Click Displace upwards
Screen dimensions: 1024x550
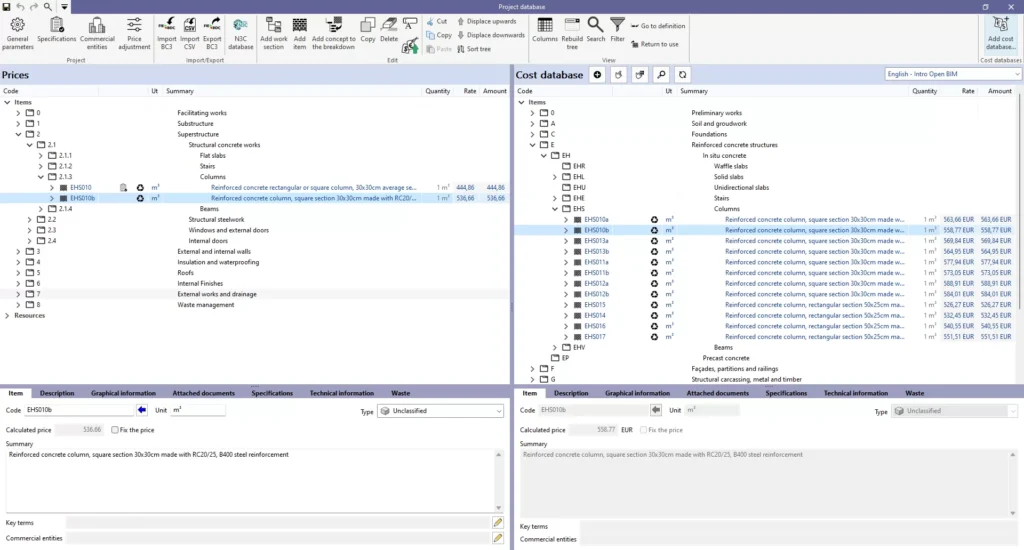(486, 21)
